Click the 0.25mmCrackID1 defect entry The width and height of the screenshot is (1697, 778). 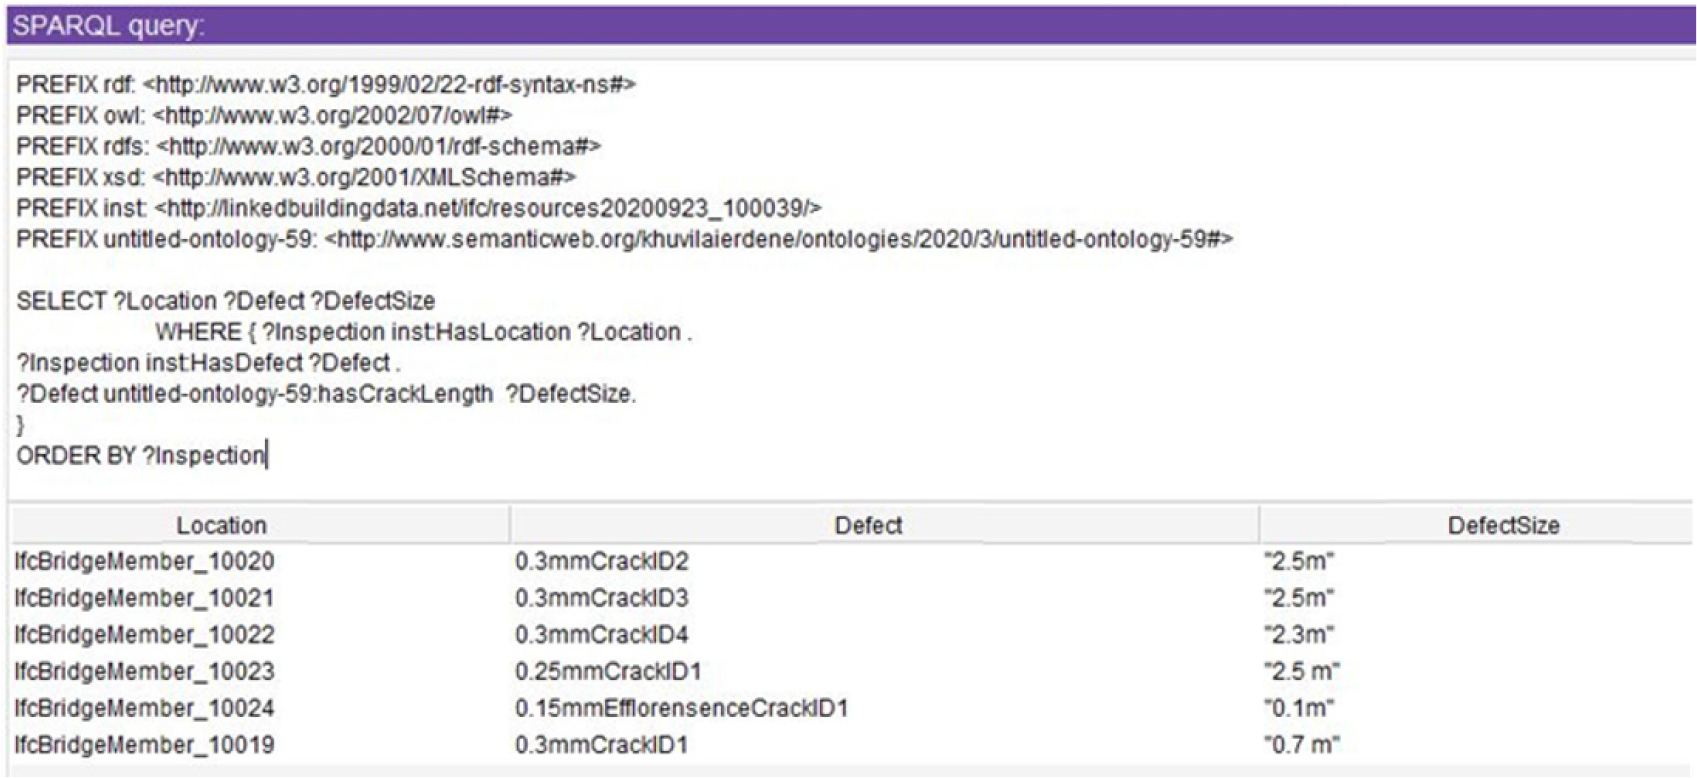(x=608, y=671)
